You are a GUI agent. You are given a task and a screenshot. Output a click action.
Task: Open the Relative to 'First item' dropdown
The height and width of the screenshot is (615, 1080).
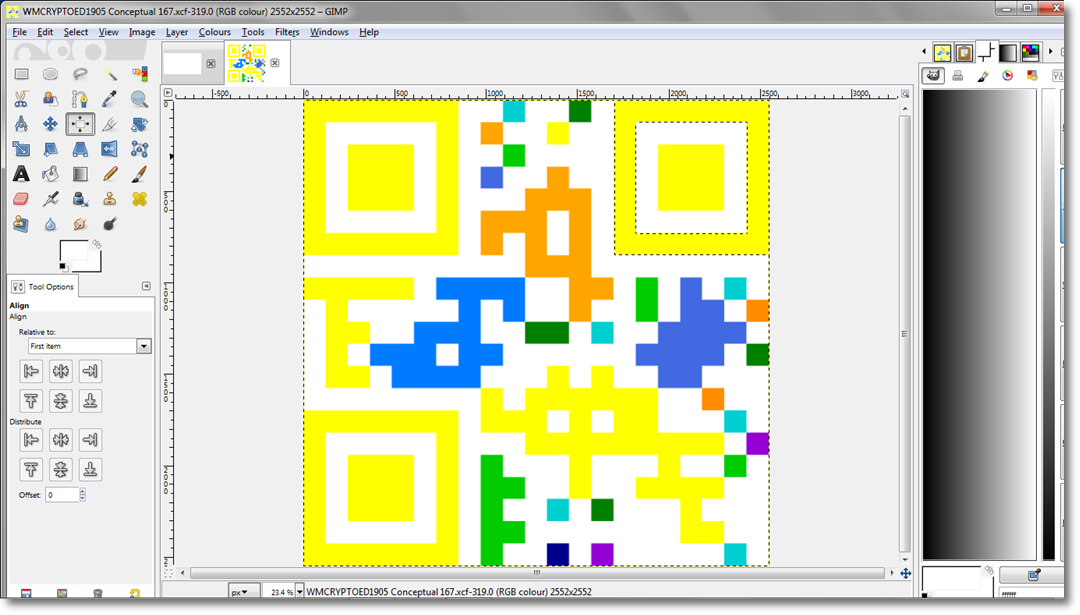[90, 346]
